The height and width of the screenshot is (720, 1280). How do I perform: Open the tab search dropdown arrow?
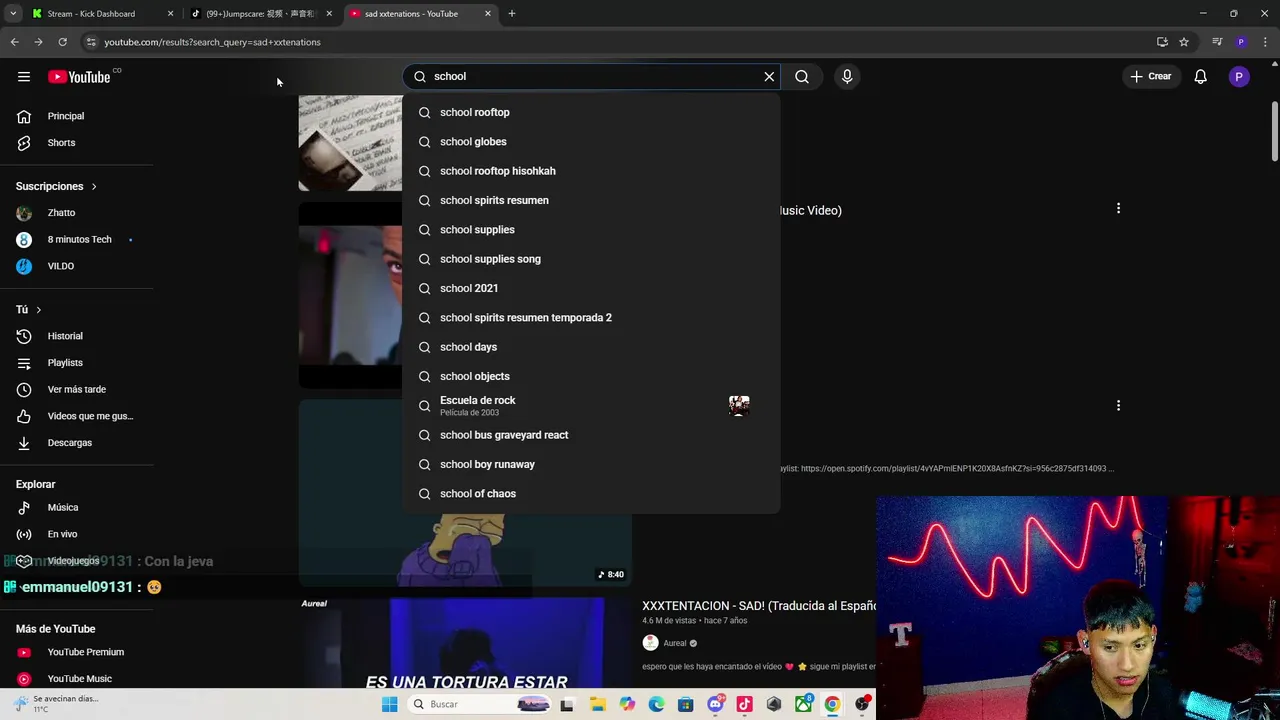[13, 14]
